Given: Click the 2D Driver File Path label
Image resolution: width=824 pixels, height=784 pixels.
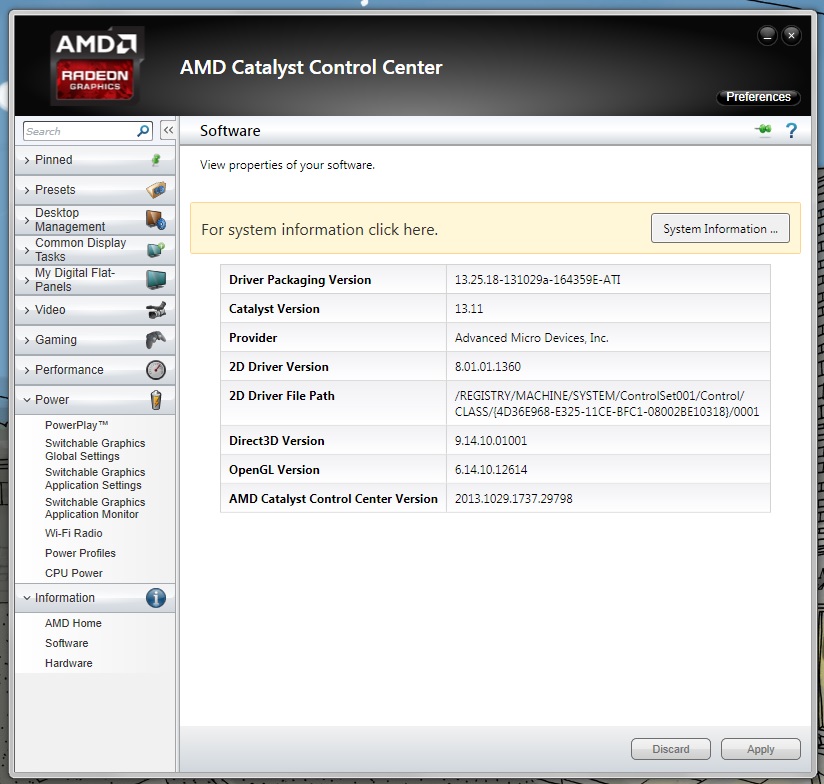Looking at the screenshot, I should pos(282,396).
